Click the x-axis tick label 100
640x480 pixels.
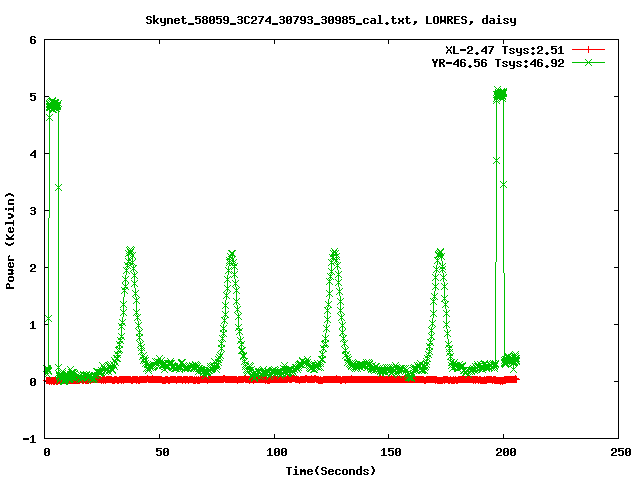(x=277, y=452)
